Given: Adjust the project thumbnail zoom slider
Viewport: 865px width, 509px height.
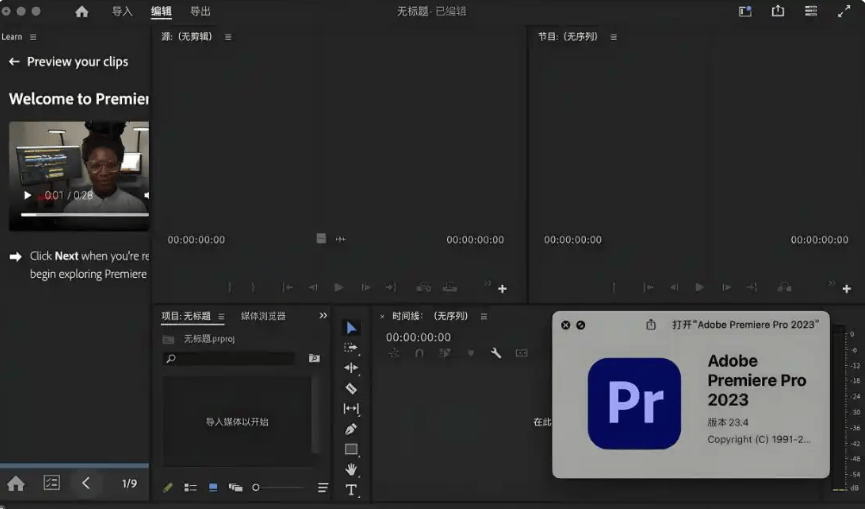Looking at the screenshot, I should (257, 487).
